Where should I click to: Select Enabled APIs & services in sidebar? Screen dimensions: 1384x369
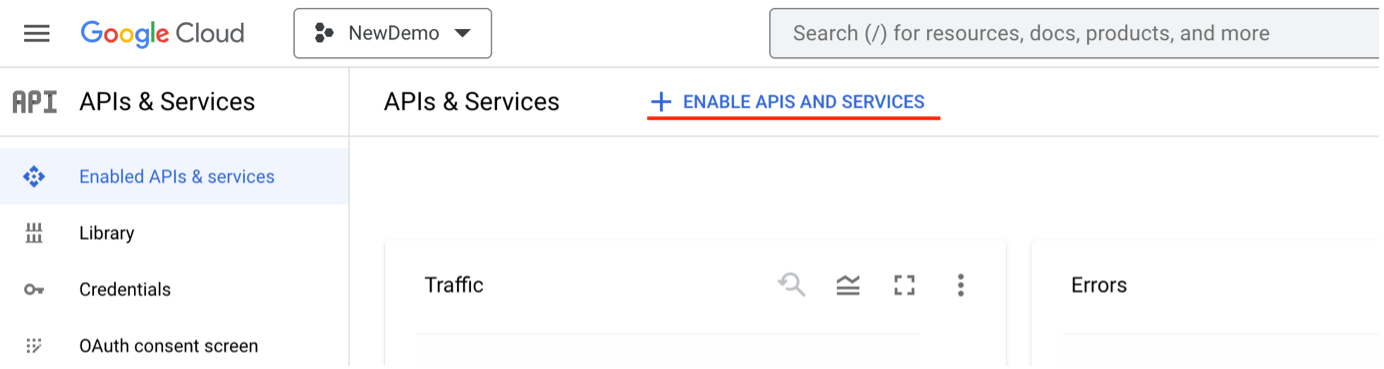174,177
